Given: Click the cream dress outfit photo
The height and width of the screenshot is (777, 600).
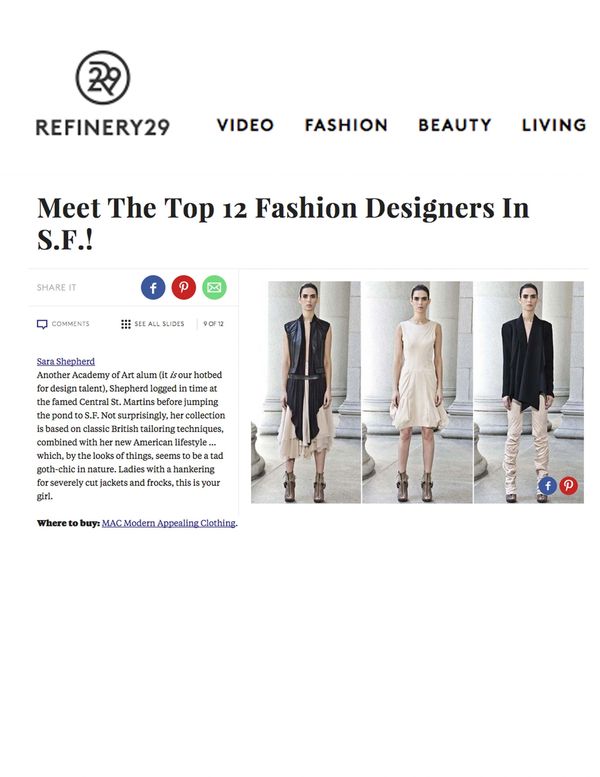Looking at the screenshot, I should point(417,392).
